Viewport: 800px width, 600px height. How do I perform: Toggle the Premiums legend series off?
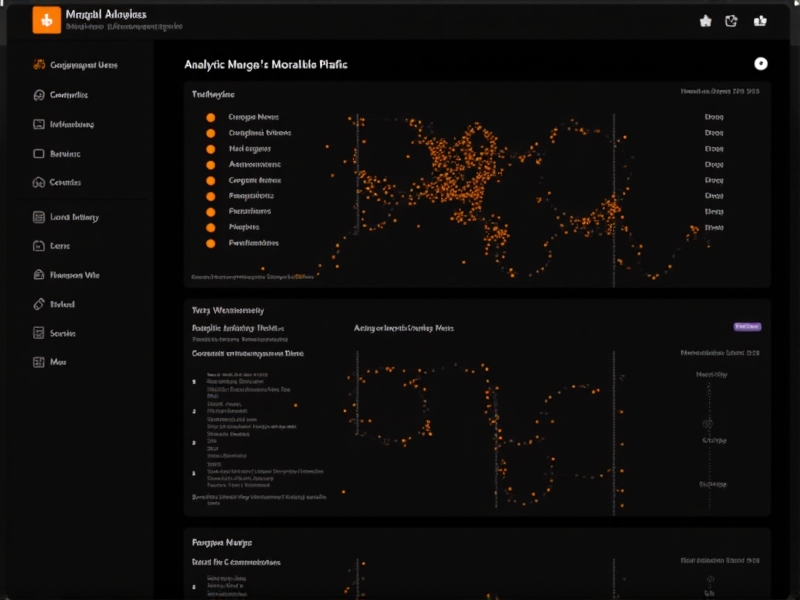(210, 211)
